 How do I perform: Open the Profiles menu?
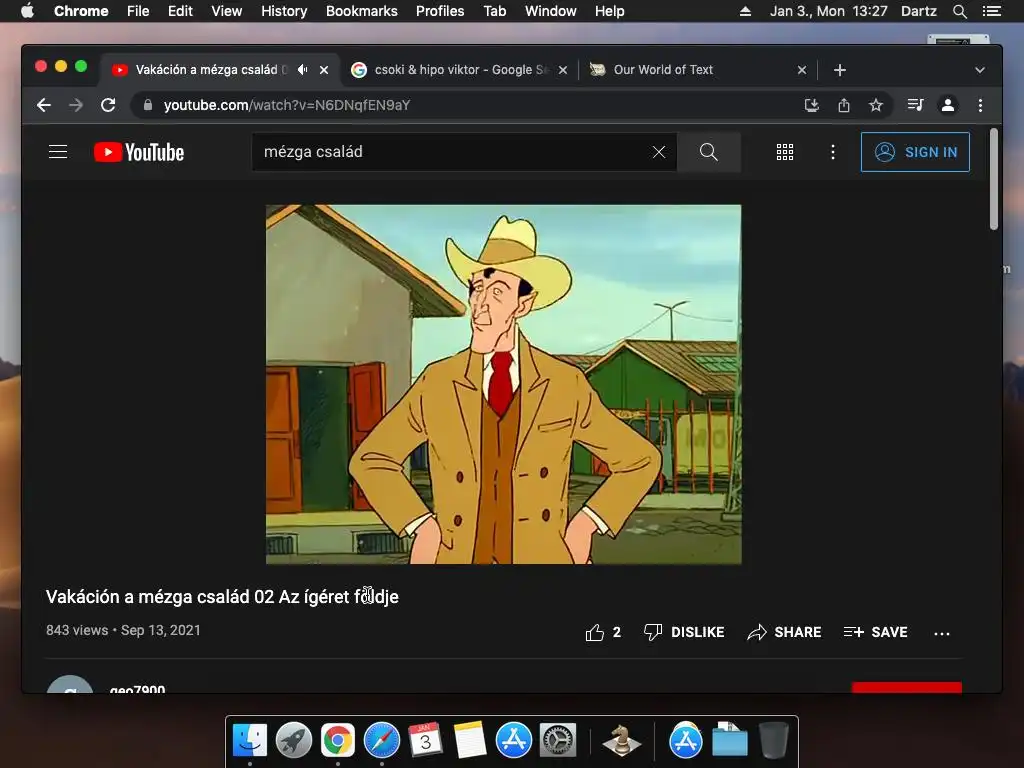click(440, 11)
